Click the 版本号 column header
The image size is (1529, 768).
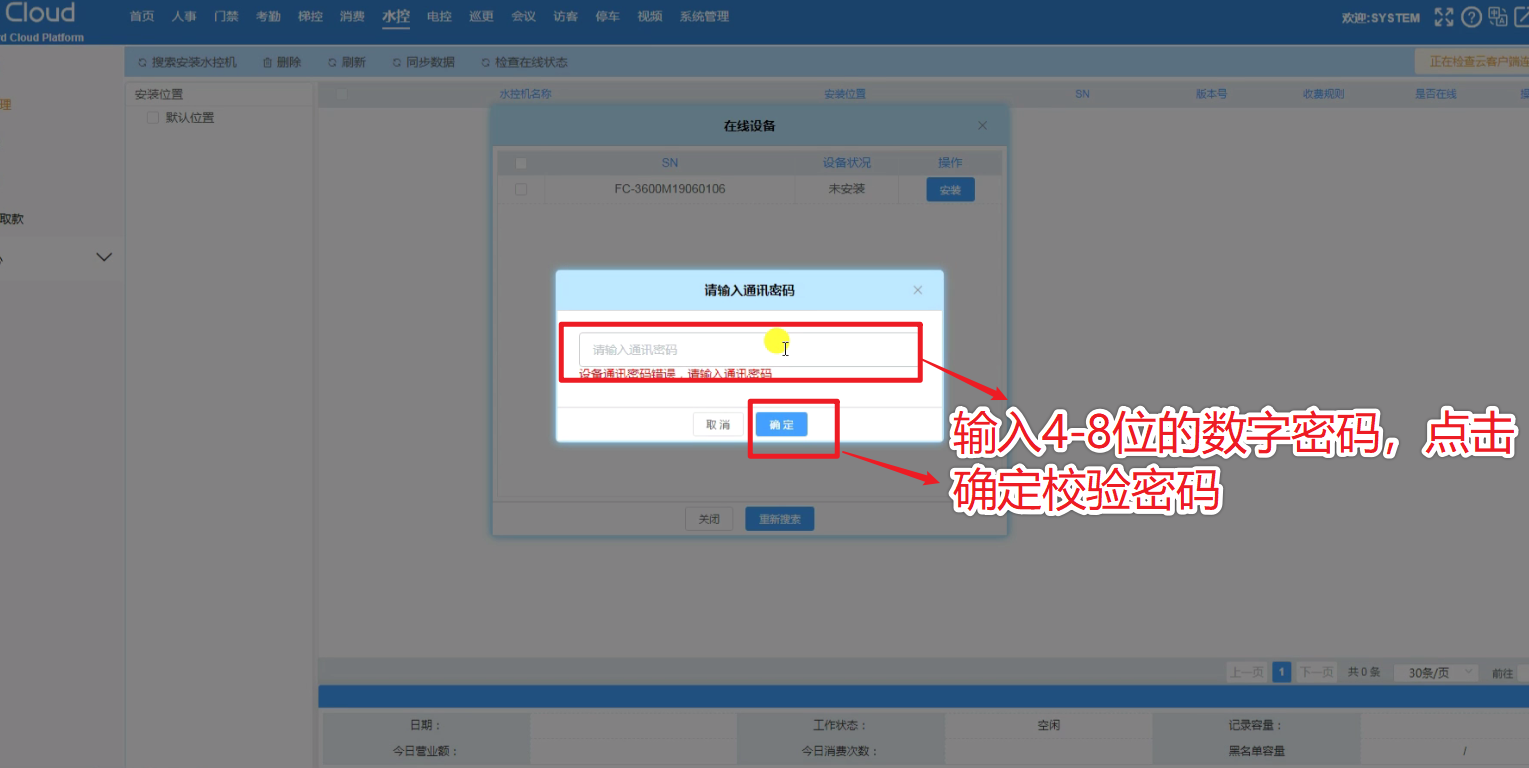(x=1211, y=94)
